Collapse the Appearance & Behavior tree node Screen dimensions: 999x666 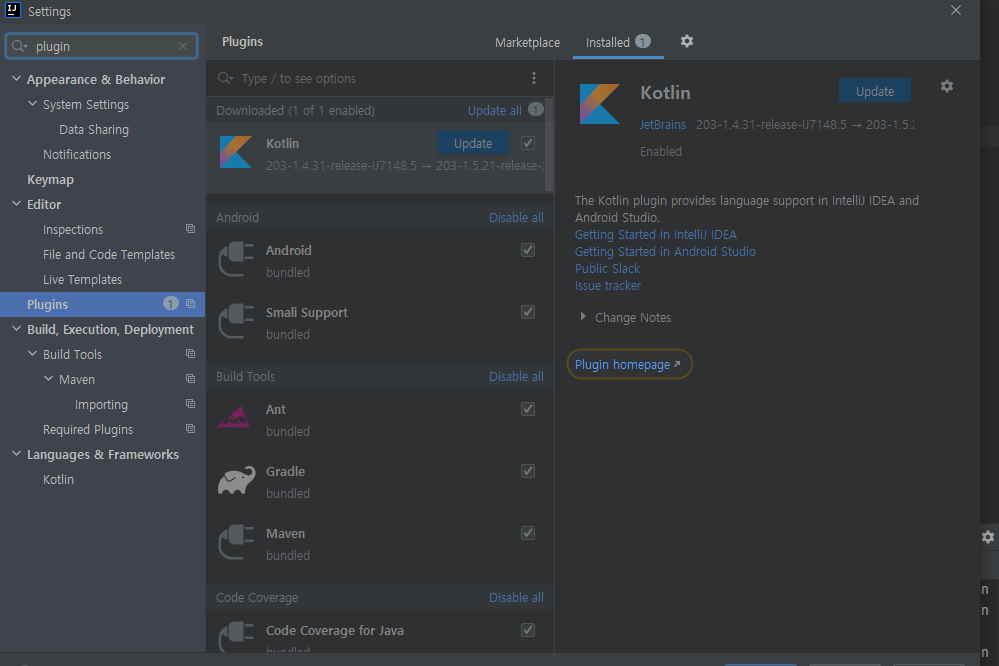pyautogui.click(x=17, y=78)
